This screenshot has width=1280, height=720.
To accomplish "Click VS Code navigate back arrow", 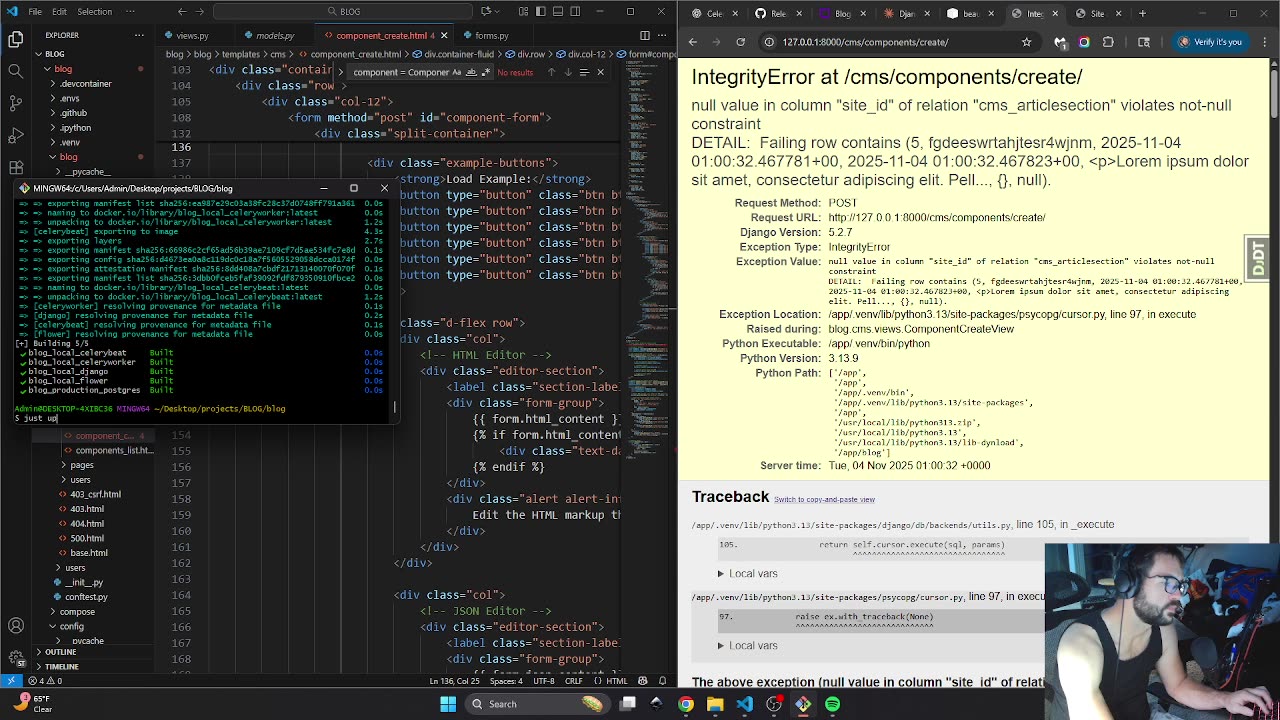I will [x=182, y=11].
